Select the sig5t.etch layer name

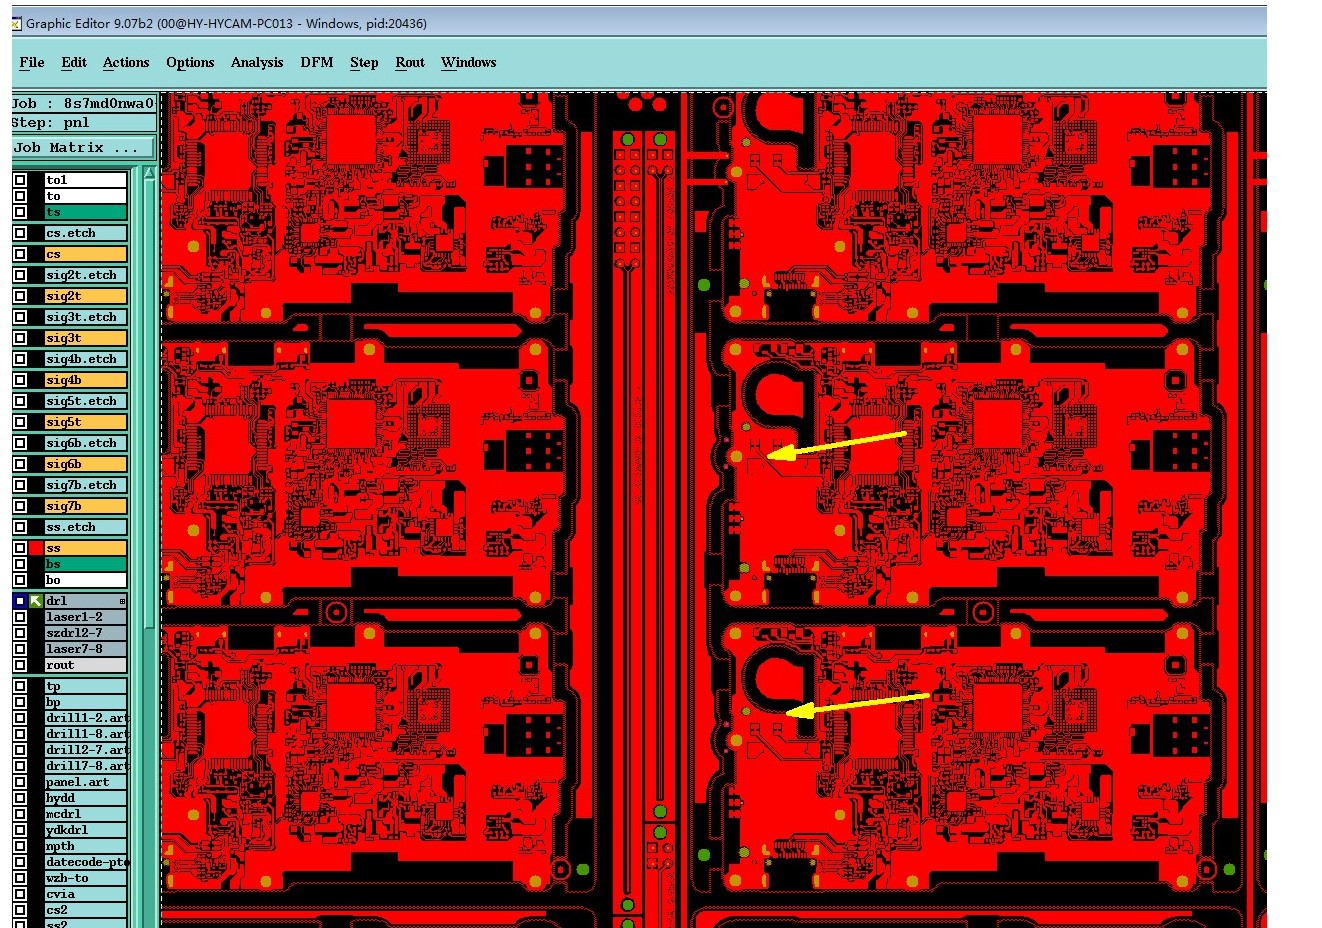pos(86,401)
